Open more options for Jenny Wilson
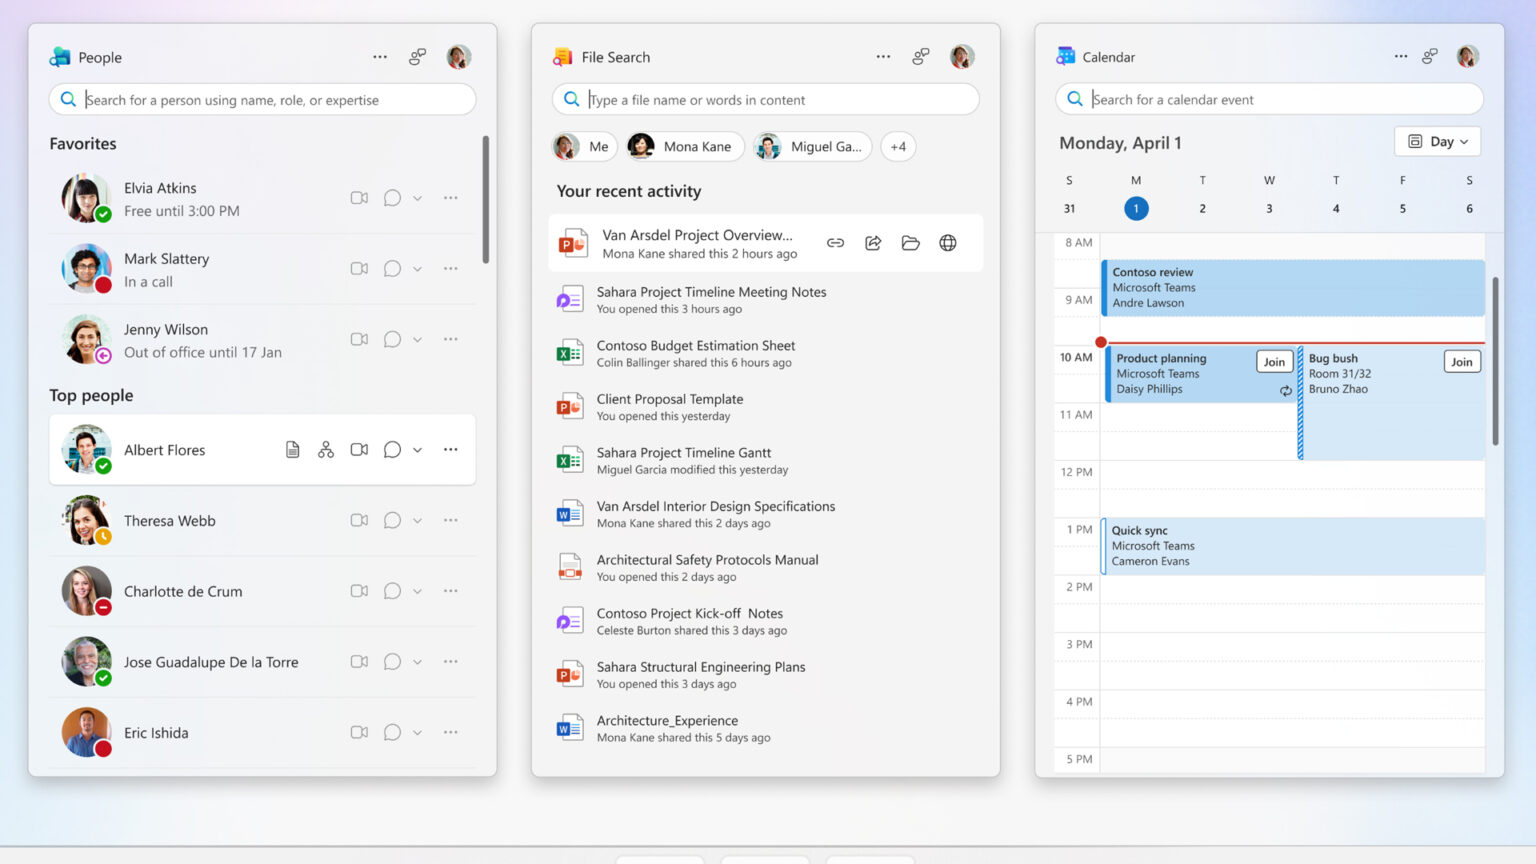This screenshot has width=1536, height=864. point(451,340)
